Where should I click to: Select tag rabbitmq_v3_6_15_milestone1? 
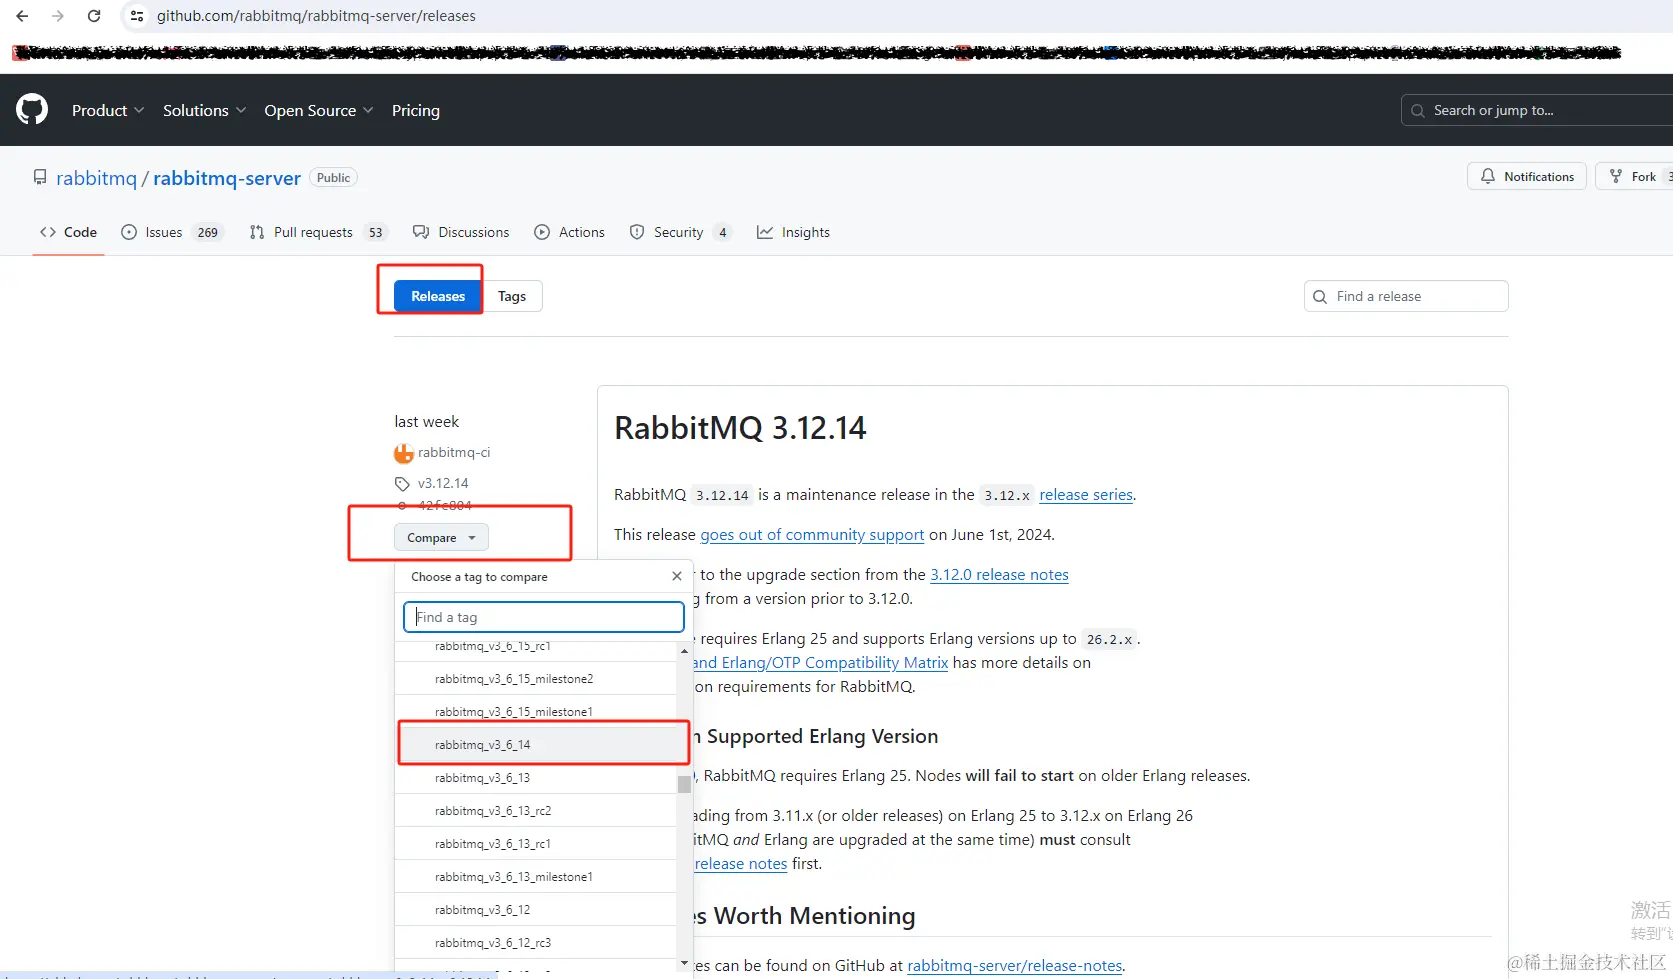536,712
